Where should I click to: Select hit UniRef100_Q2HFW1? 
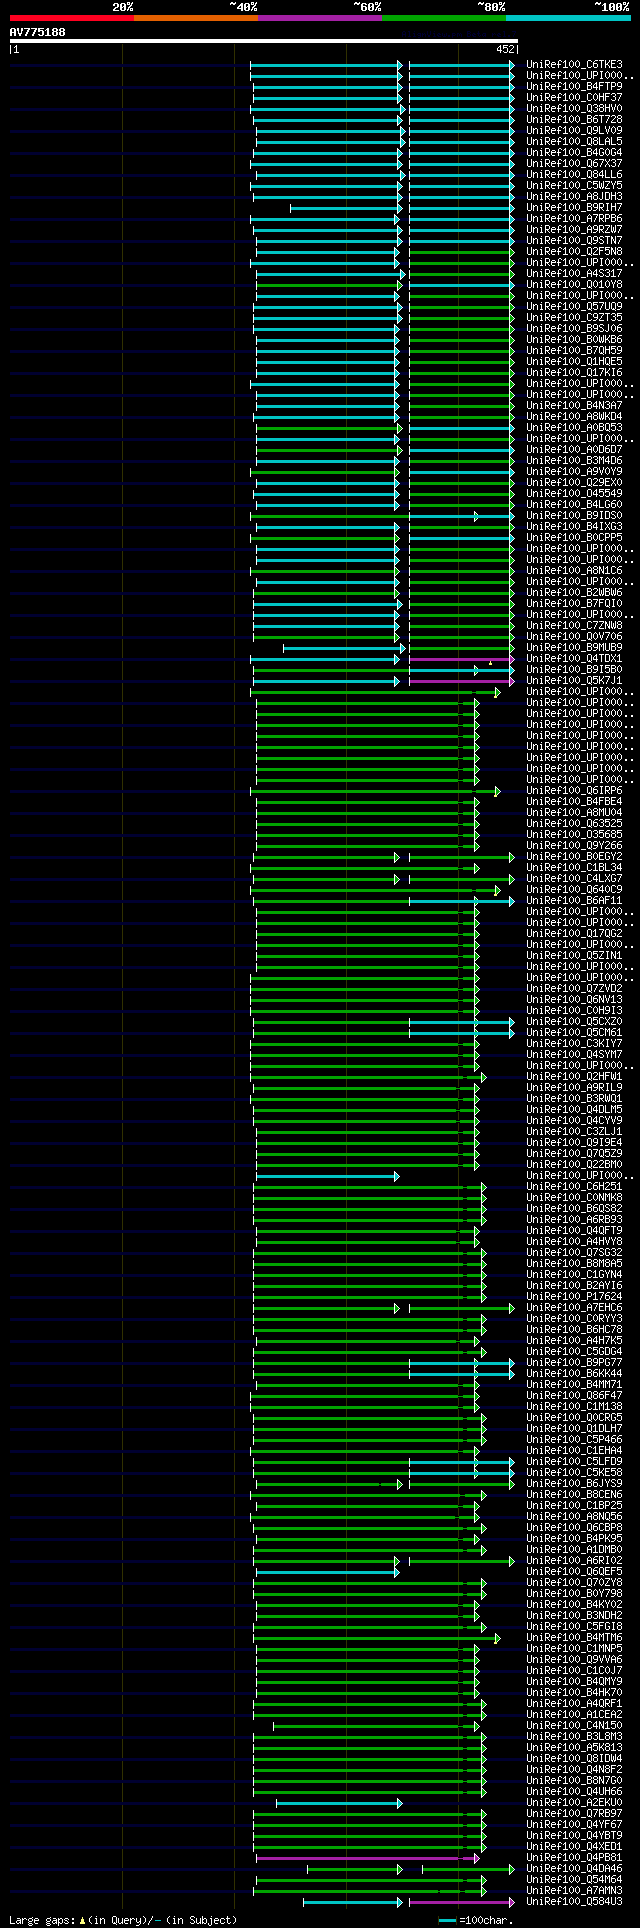574,1077
